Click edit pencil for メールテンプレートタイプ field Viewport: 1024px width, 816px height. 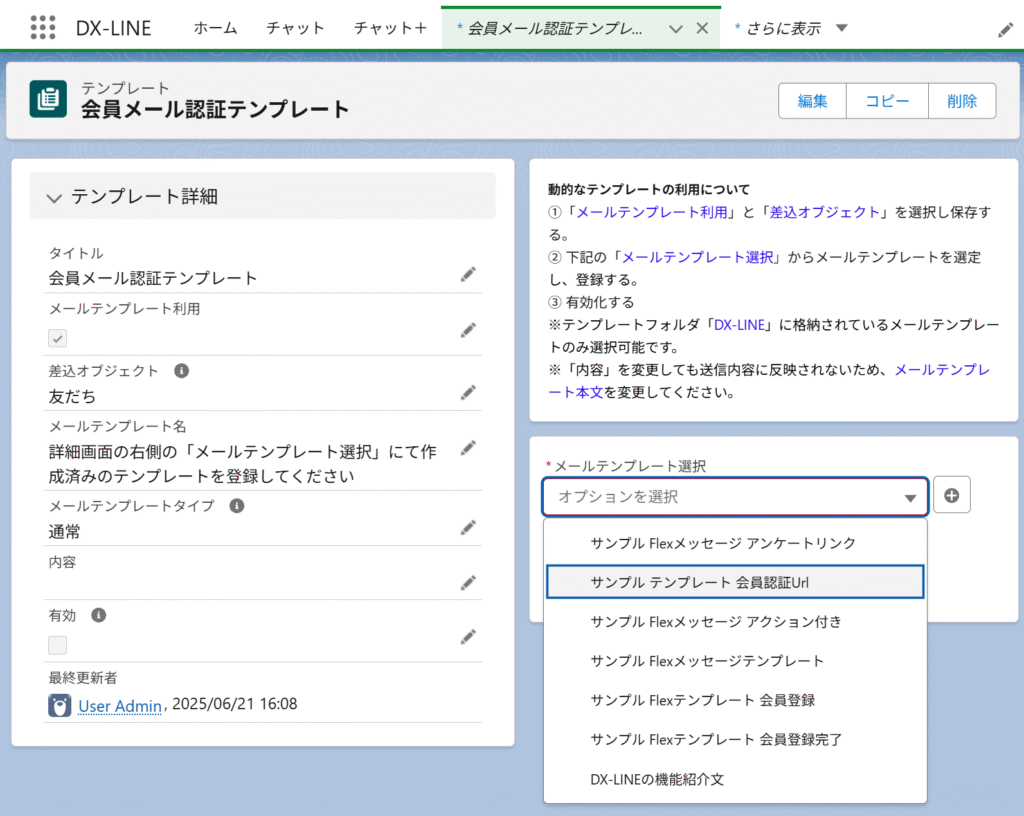tap(468, 527)
